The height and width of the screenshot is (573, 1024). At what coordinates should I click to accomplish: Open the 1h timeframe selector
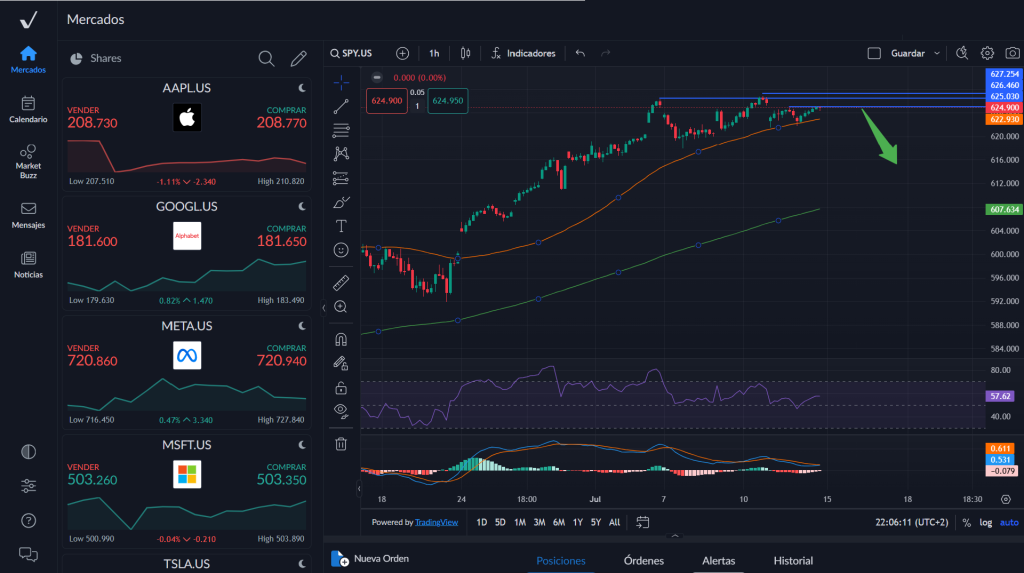tap(434, 54)
